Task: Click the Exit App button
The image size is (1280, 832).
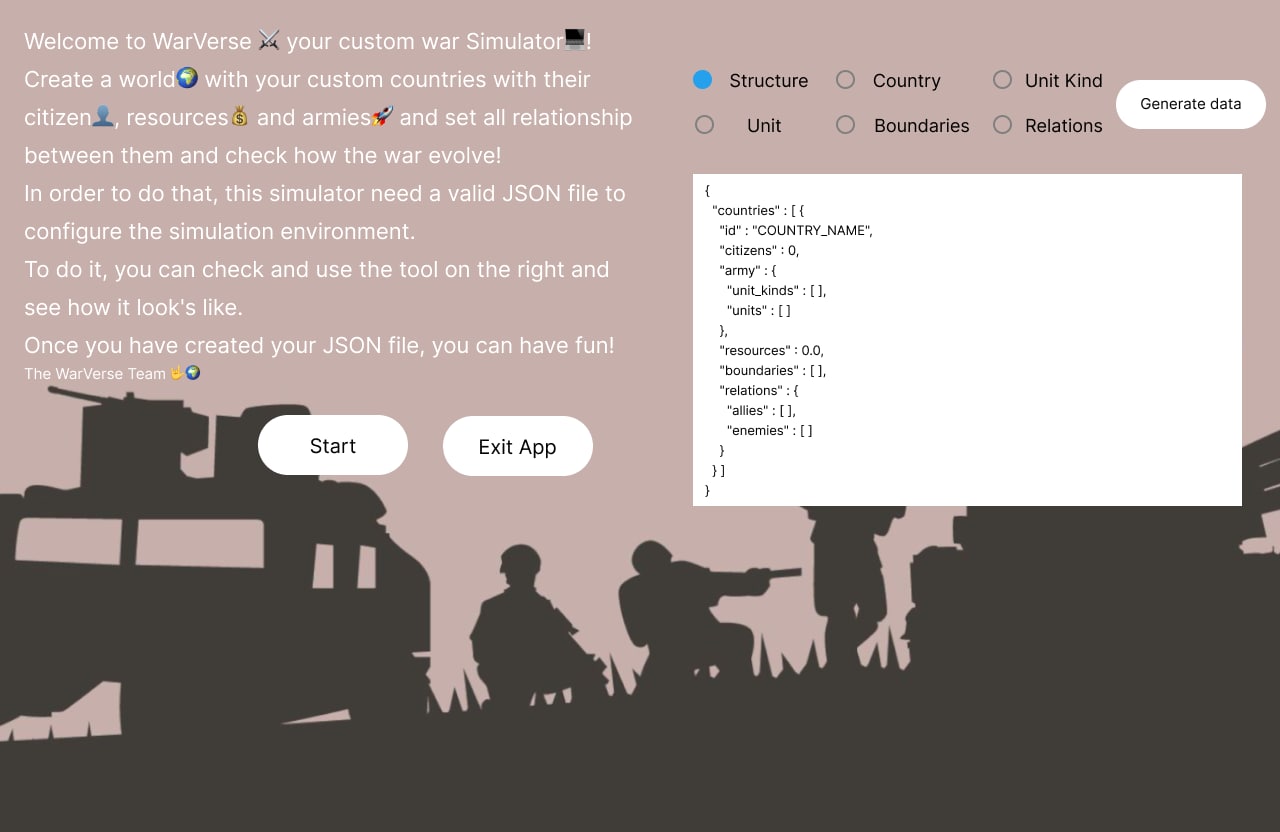Action: (518, 446)
